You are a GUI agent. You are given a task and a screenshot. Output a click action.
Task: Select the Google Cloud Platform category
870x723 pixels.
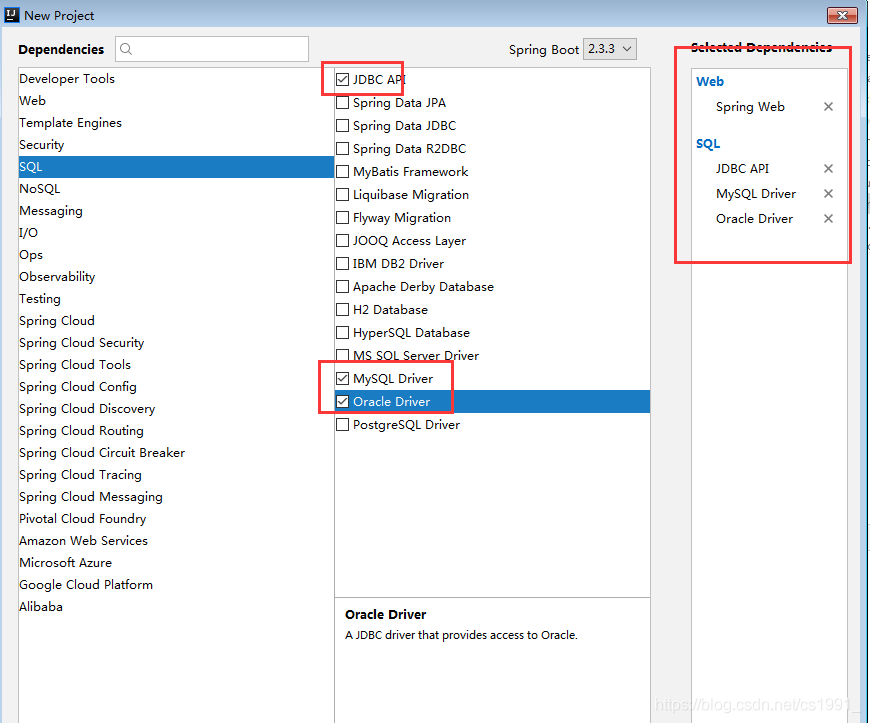pyautogui.click(x=176, y=585)
